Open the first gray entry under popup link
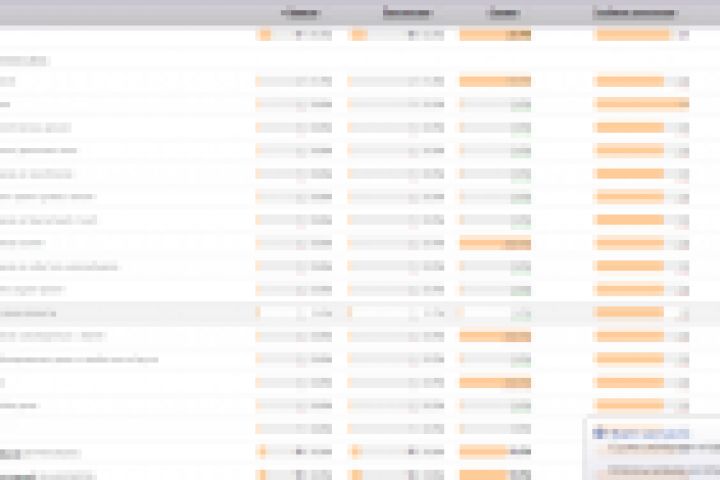This screenshot has width=720, height=480. click(663, 447)
